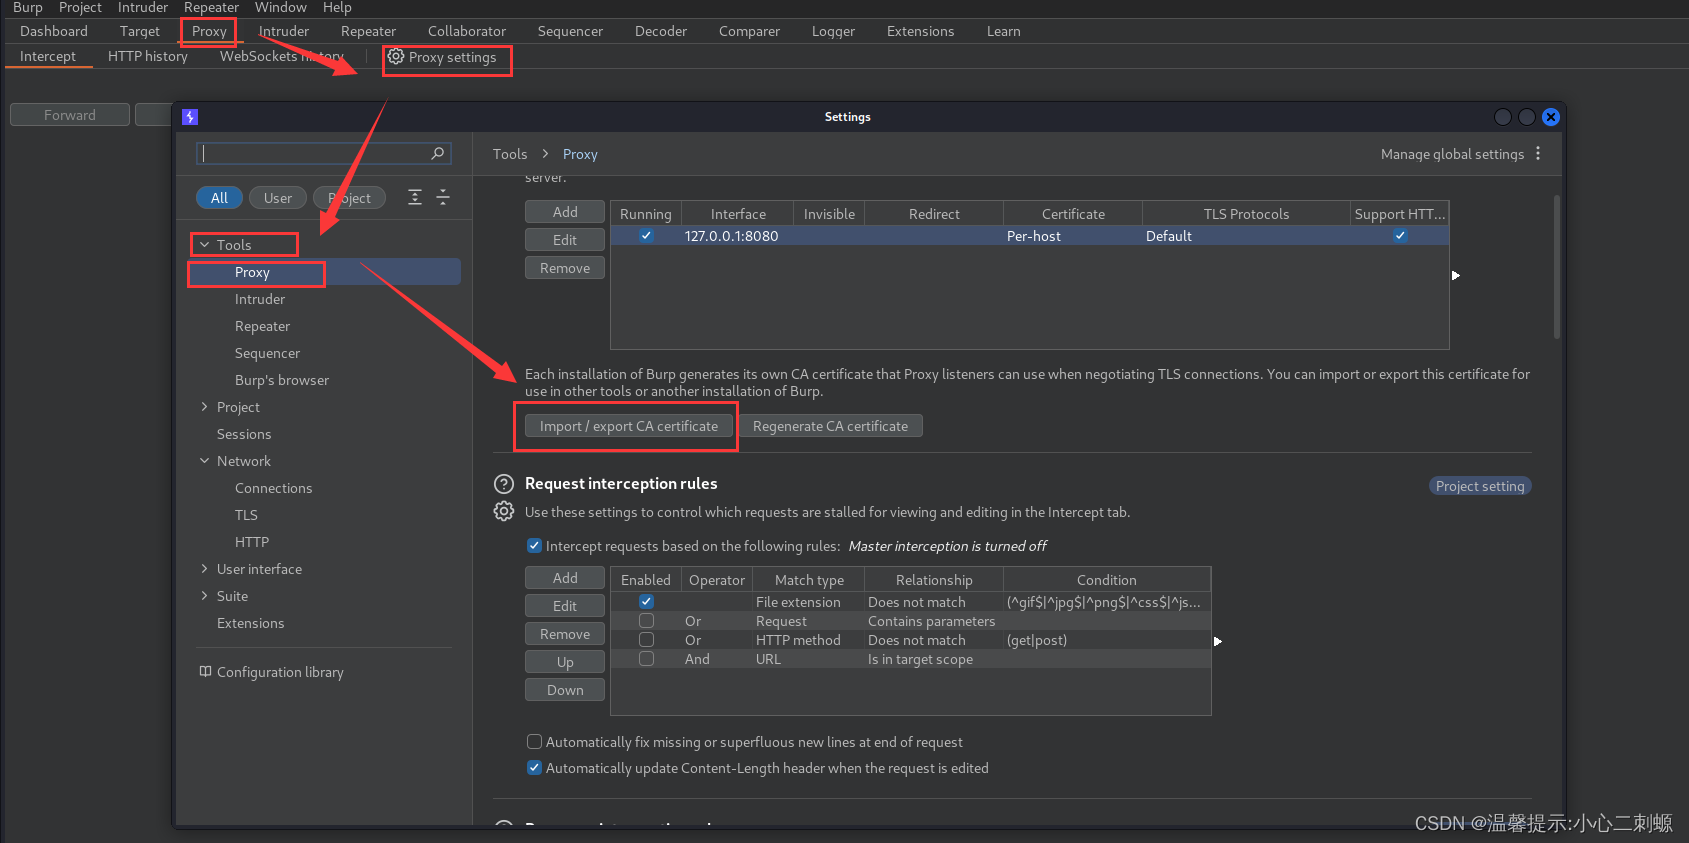Image resolution: width=1689 pixels, height=843 pixels.
Task: Toggle Running checkbox for 127.0.0.1:8080 listener
Action: pyautogui.click(x=646, y=236)
